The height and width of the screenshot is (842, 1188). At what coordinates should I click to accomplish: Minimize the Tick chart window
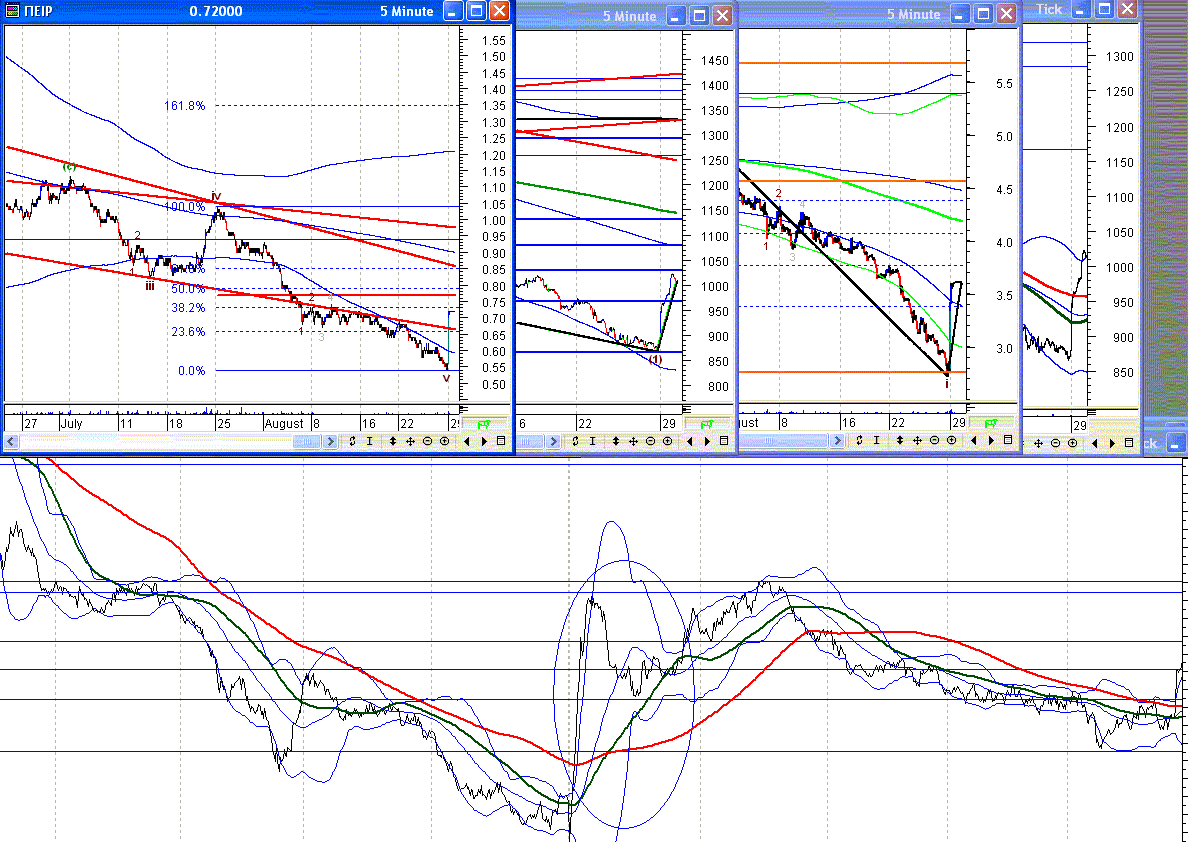coord(1082,9)
